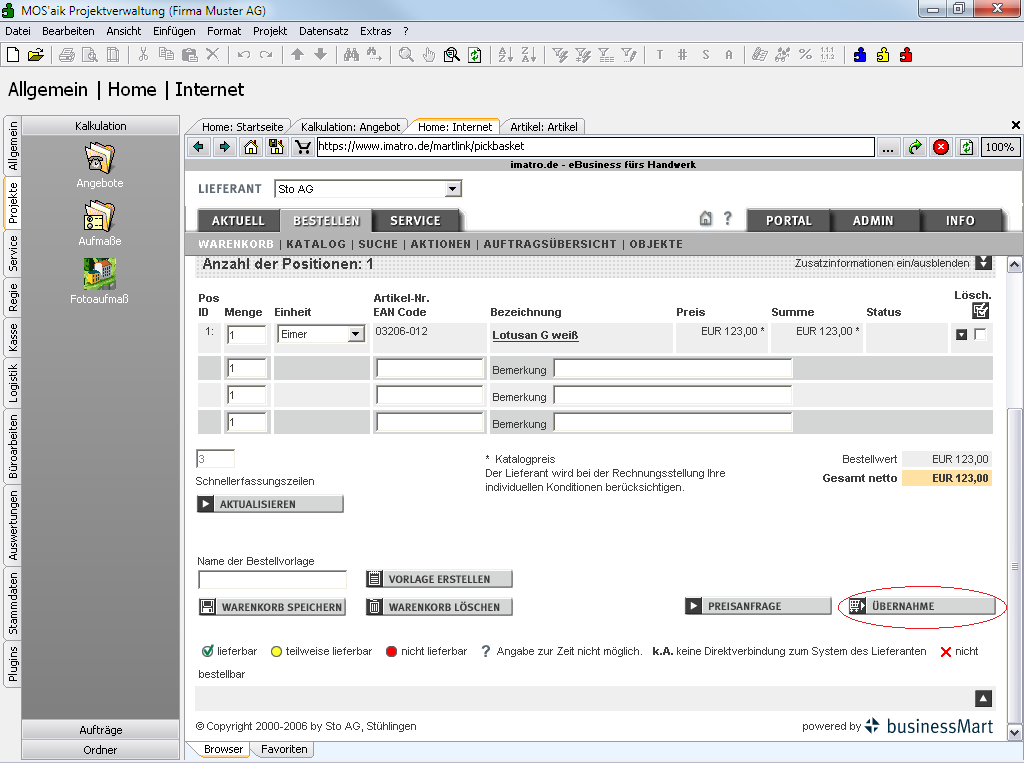Click the page's vertical scrollbar down arrow
The image size is (1024, 764).
coord(1014,731)
